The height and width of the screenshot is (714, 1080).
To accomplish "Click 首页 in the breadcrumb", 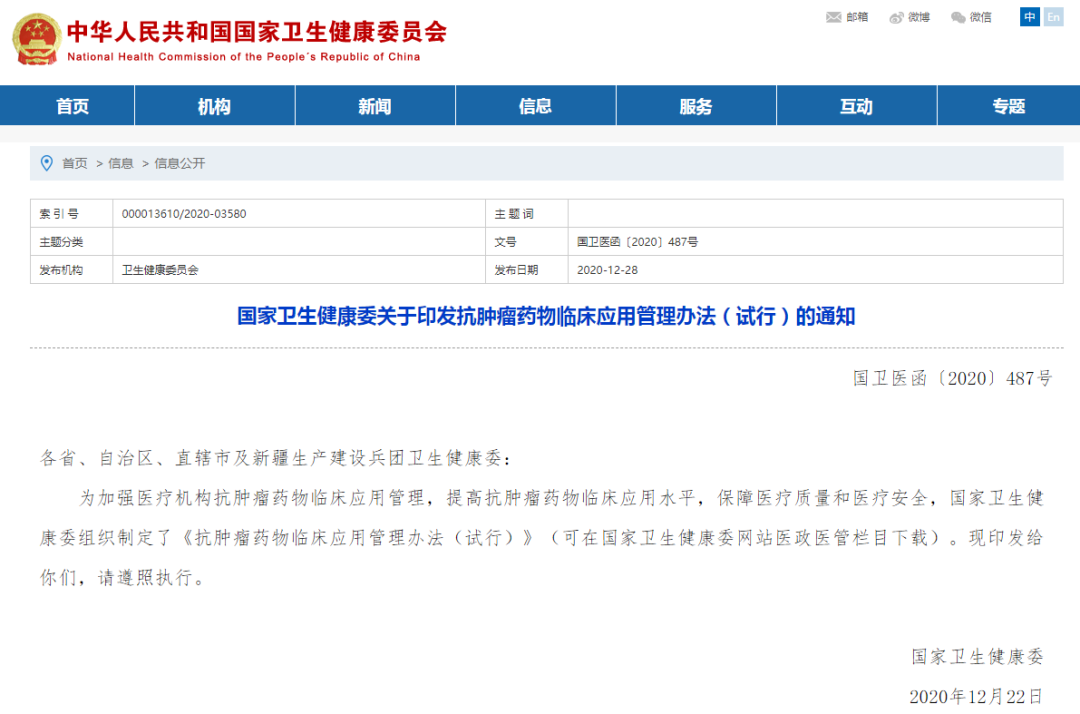I will pos(75,163).
